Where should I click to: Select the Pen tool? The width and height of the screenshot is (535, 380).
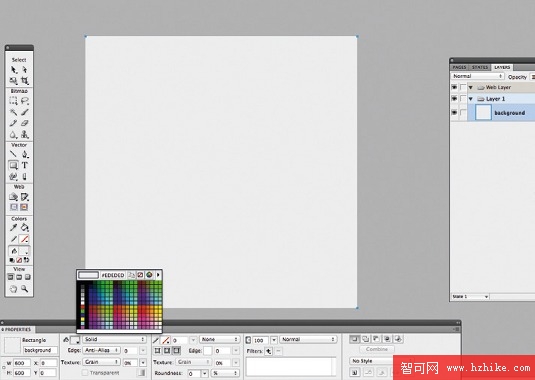[x=25, y=154]
